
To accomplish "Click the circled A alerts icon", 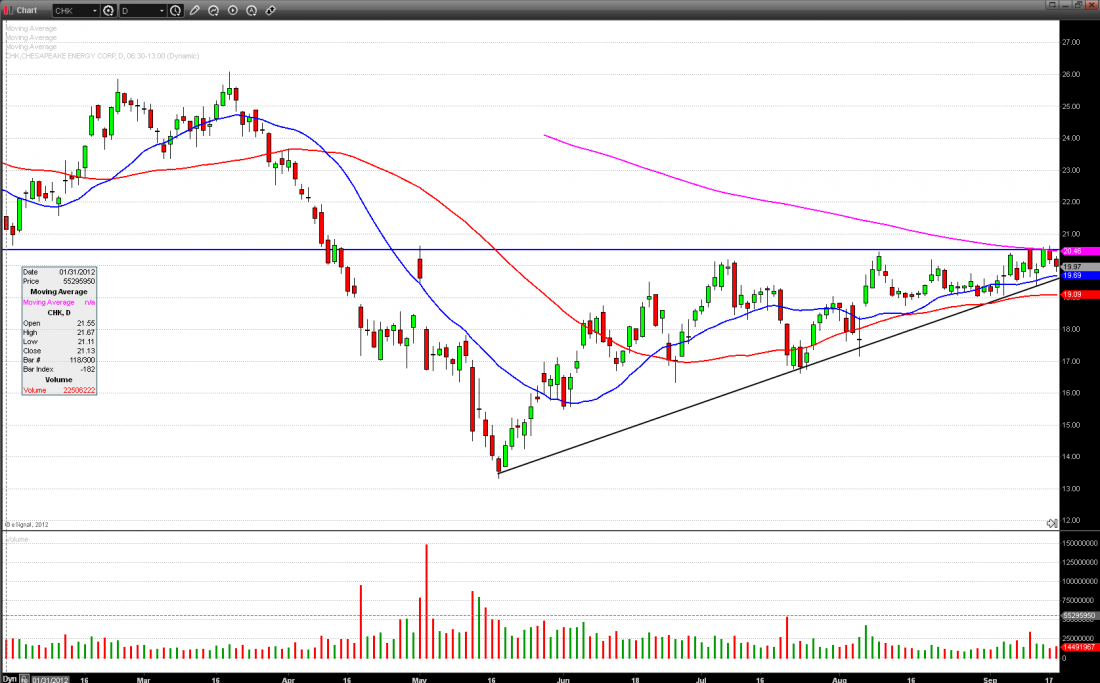I will [x=252, y=10].
